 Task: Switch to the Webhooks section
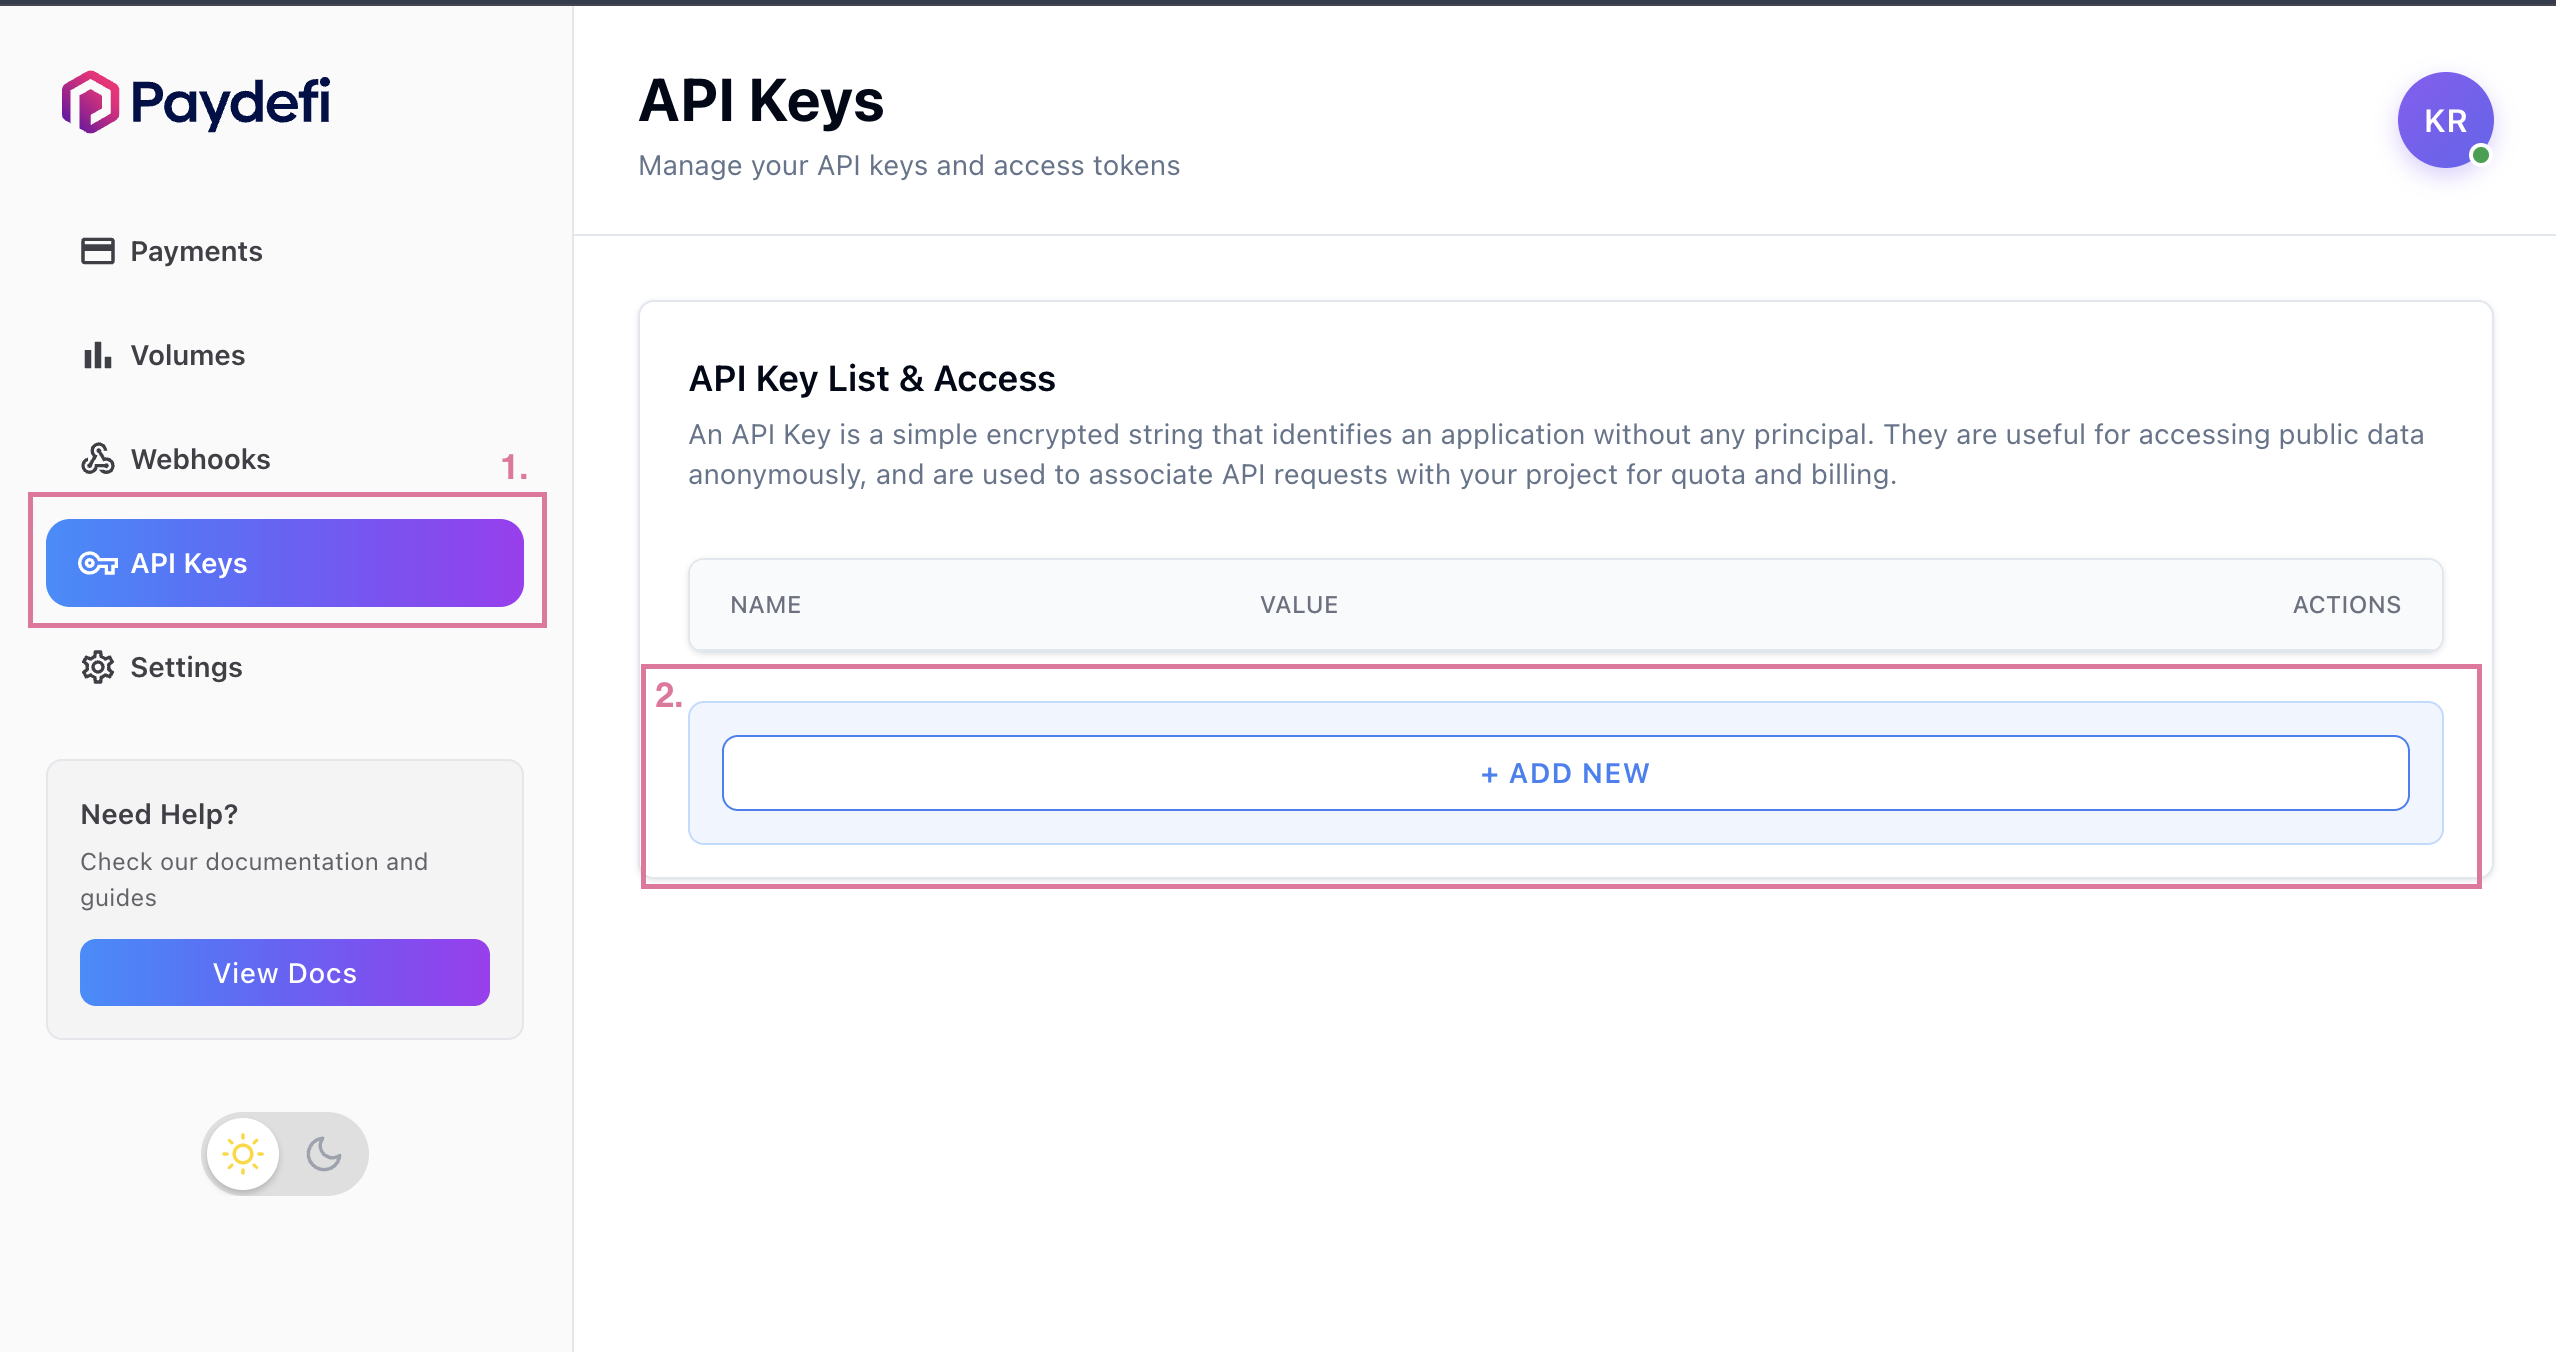click(200, 459)
